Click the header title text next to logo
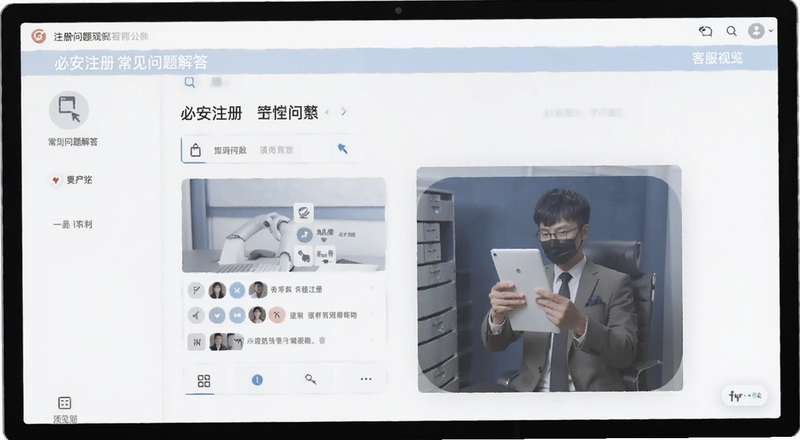The height and width of the screenshot is (440, 800). 101,36
